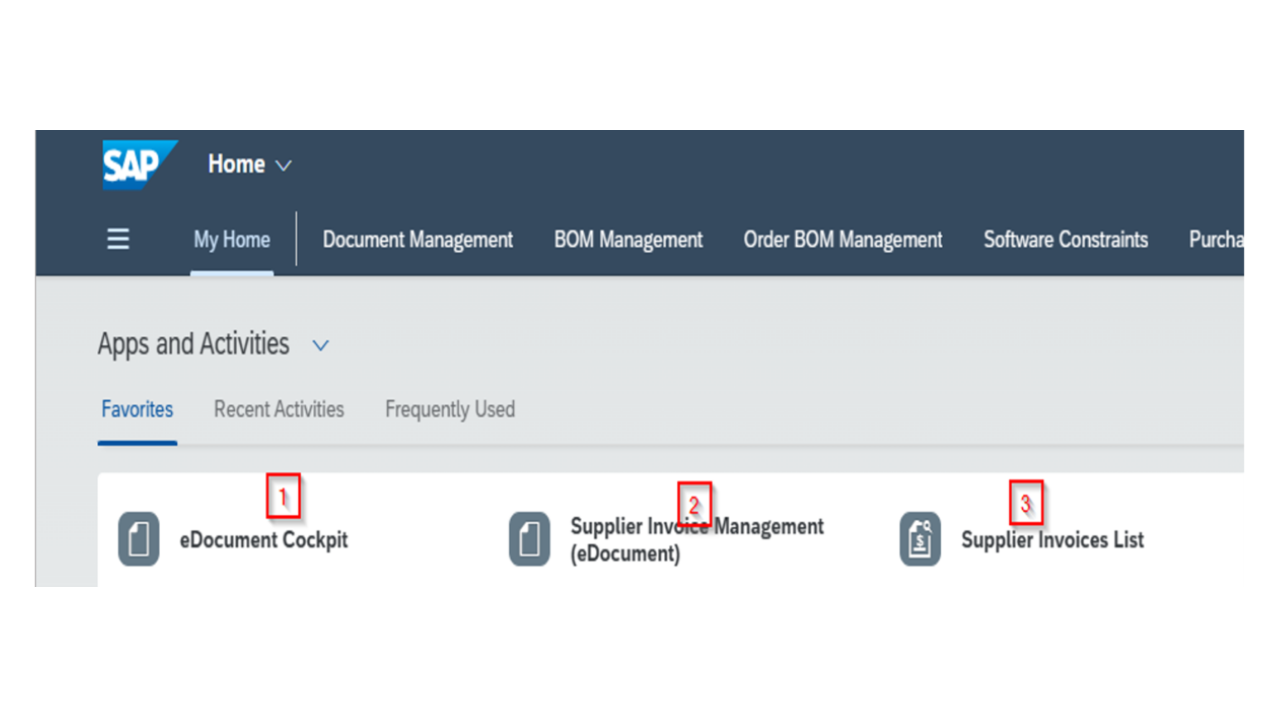
Task: Open the Frequently Used tab
Action: pos(449,409)
